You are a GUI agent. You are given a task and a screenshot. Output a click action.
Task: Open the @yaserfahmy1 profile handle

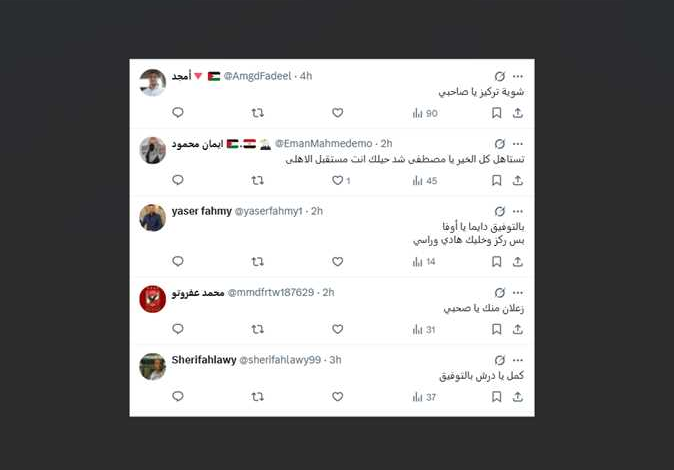269,211
